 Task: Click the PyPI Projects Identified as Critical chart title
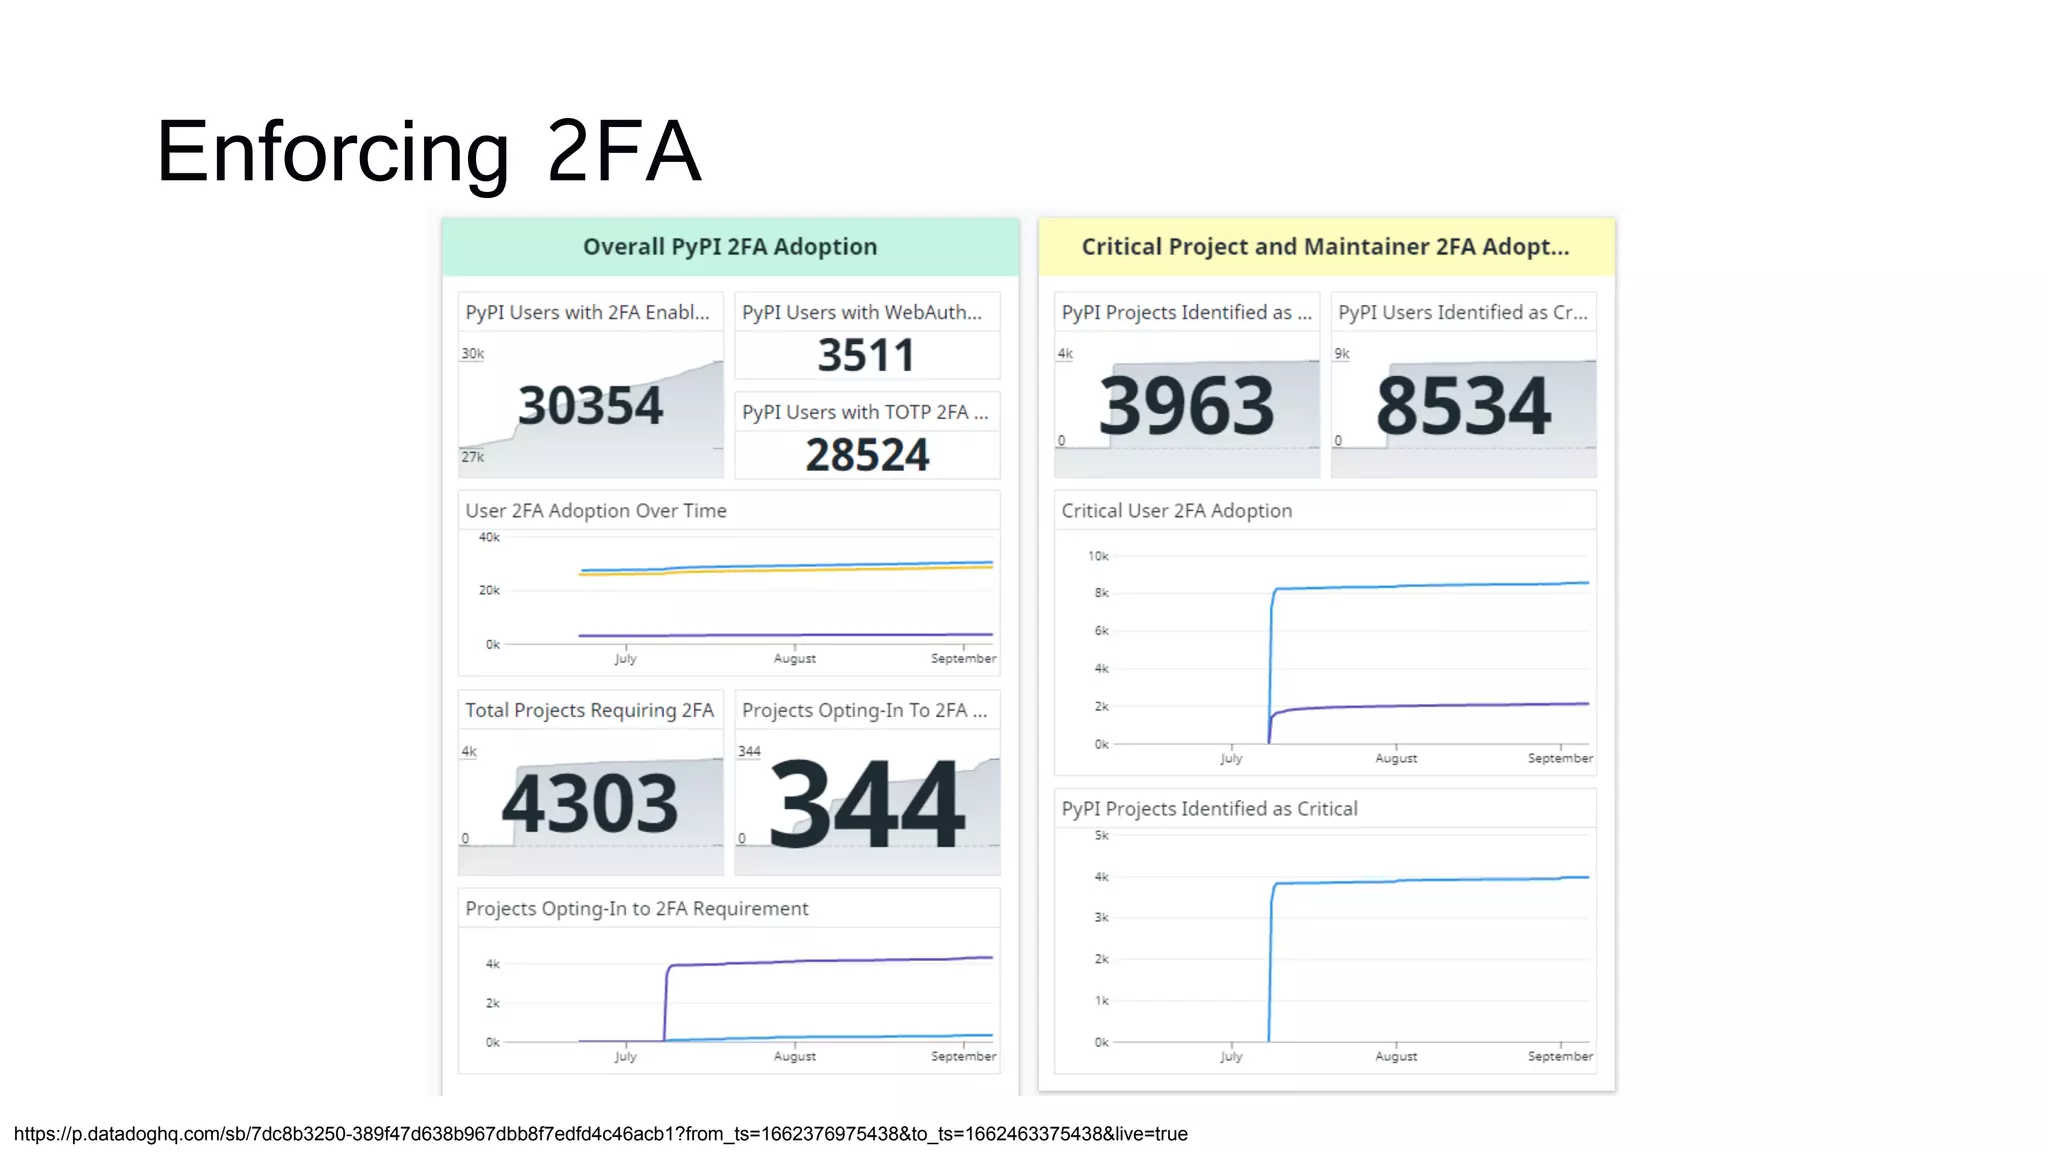click(1209, 809)
